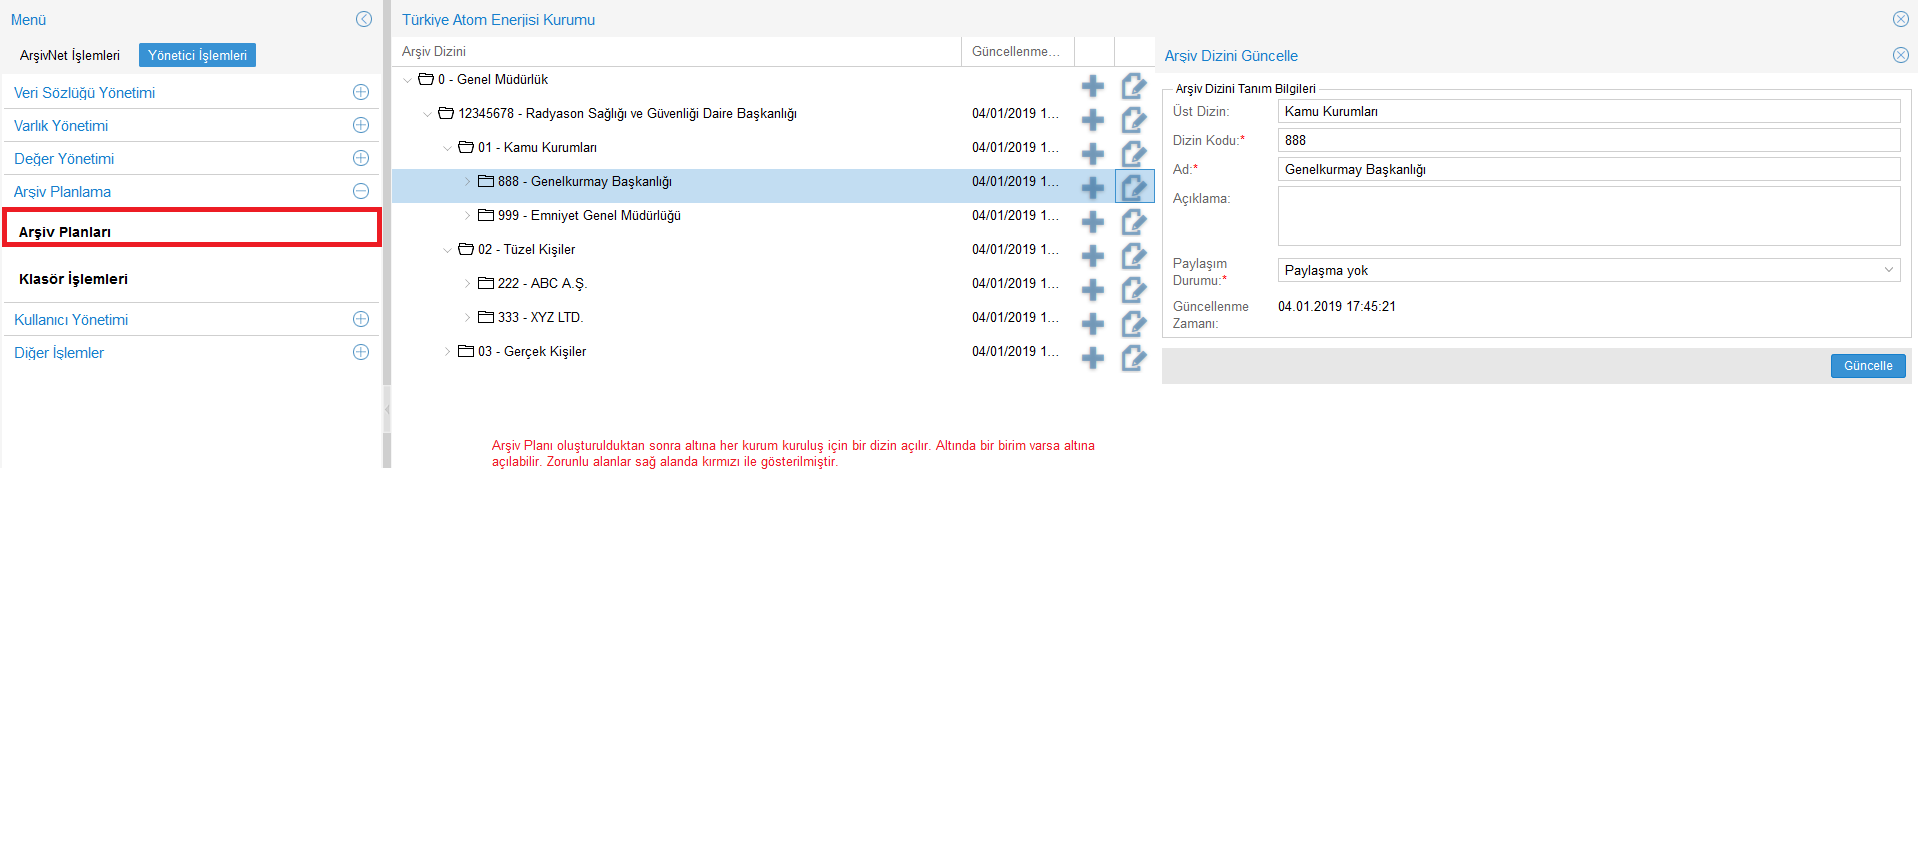Click the add icon for Gerçek Kişiler row
The width and height of the screenshot is (1926, 868).
(1093, 357)
